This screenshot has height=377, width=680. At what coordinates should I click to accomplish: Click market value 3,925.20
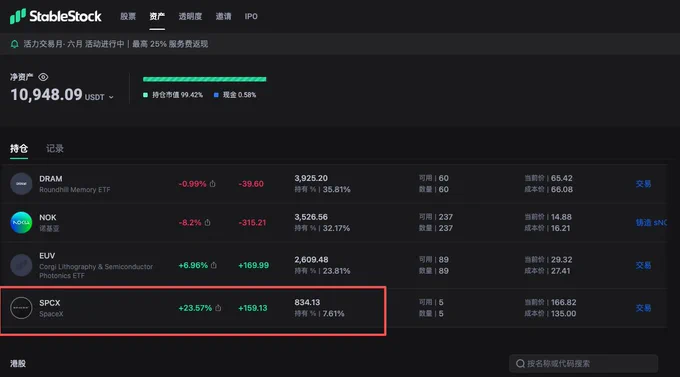point(311,178)
